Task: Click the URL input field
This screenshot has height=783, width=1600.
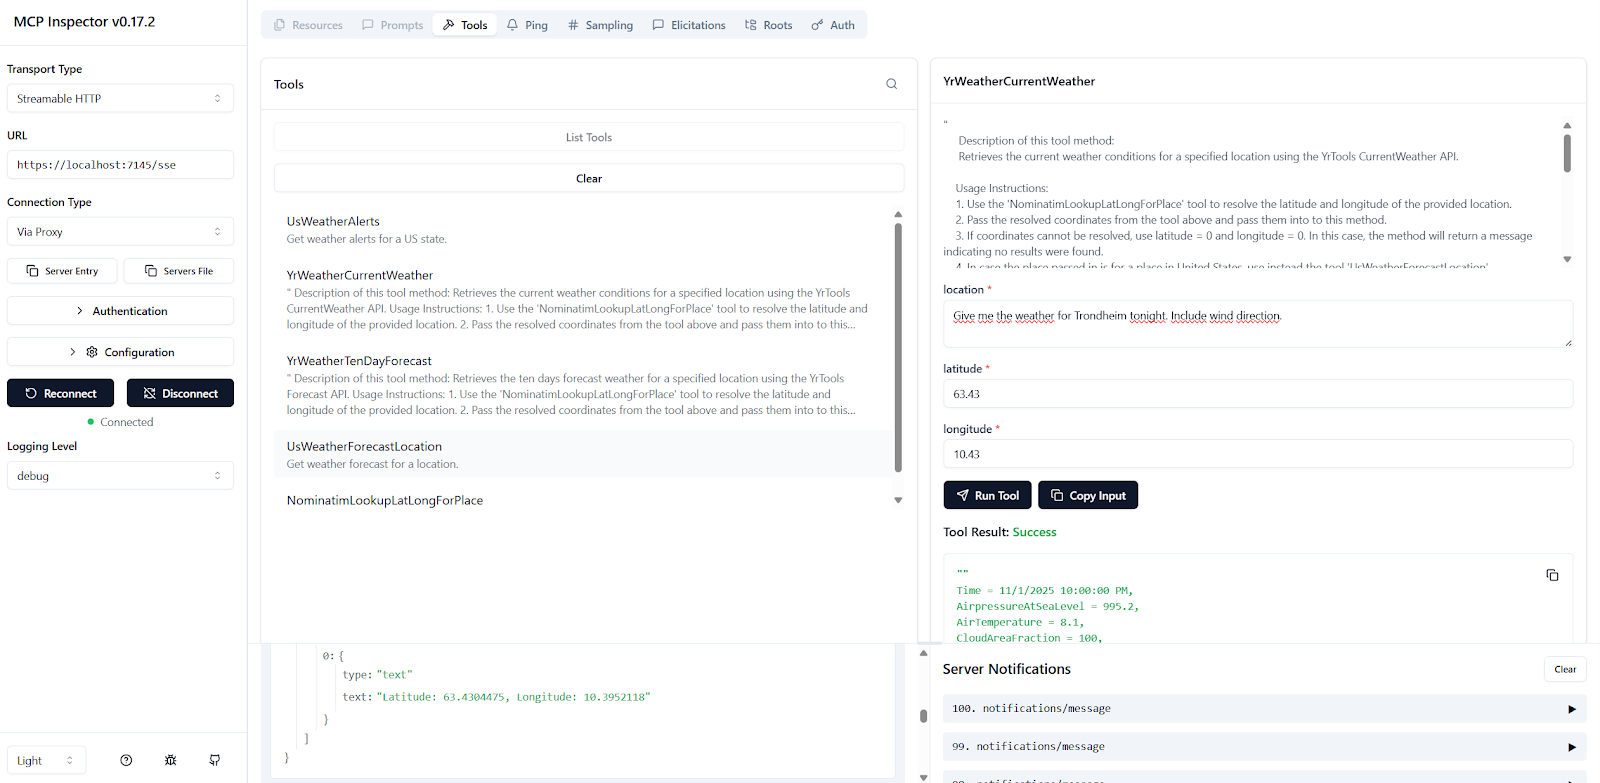Action: (120, 165)
